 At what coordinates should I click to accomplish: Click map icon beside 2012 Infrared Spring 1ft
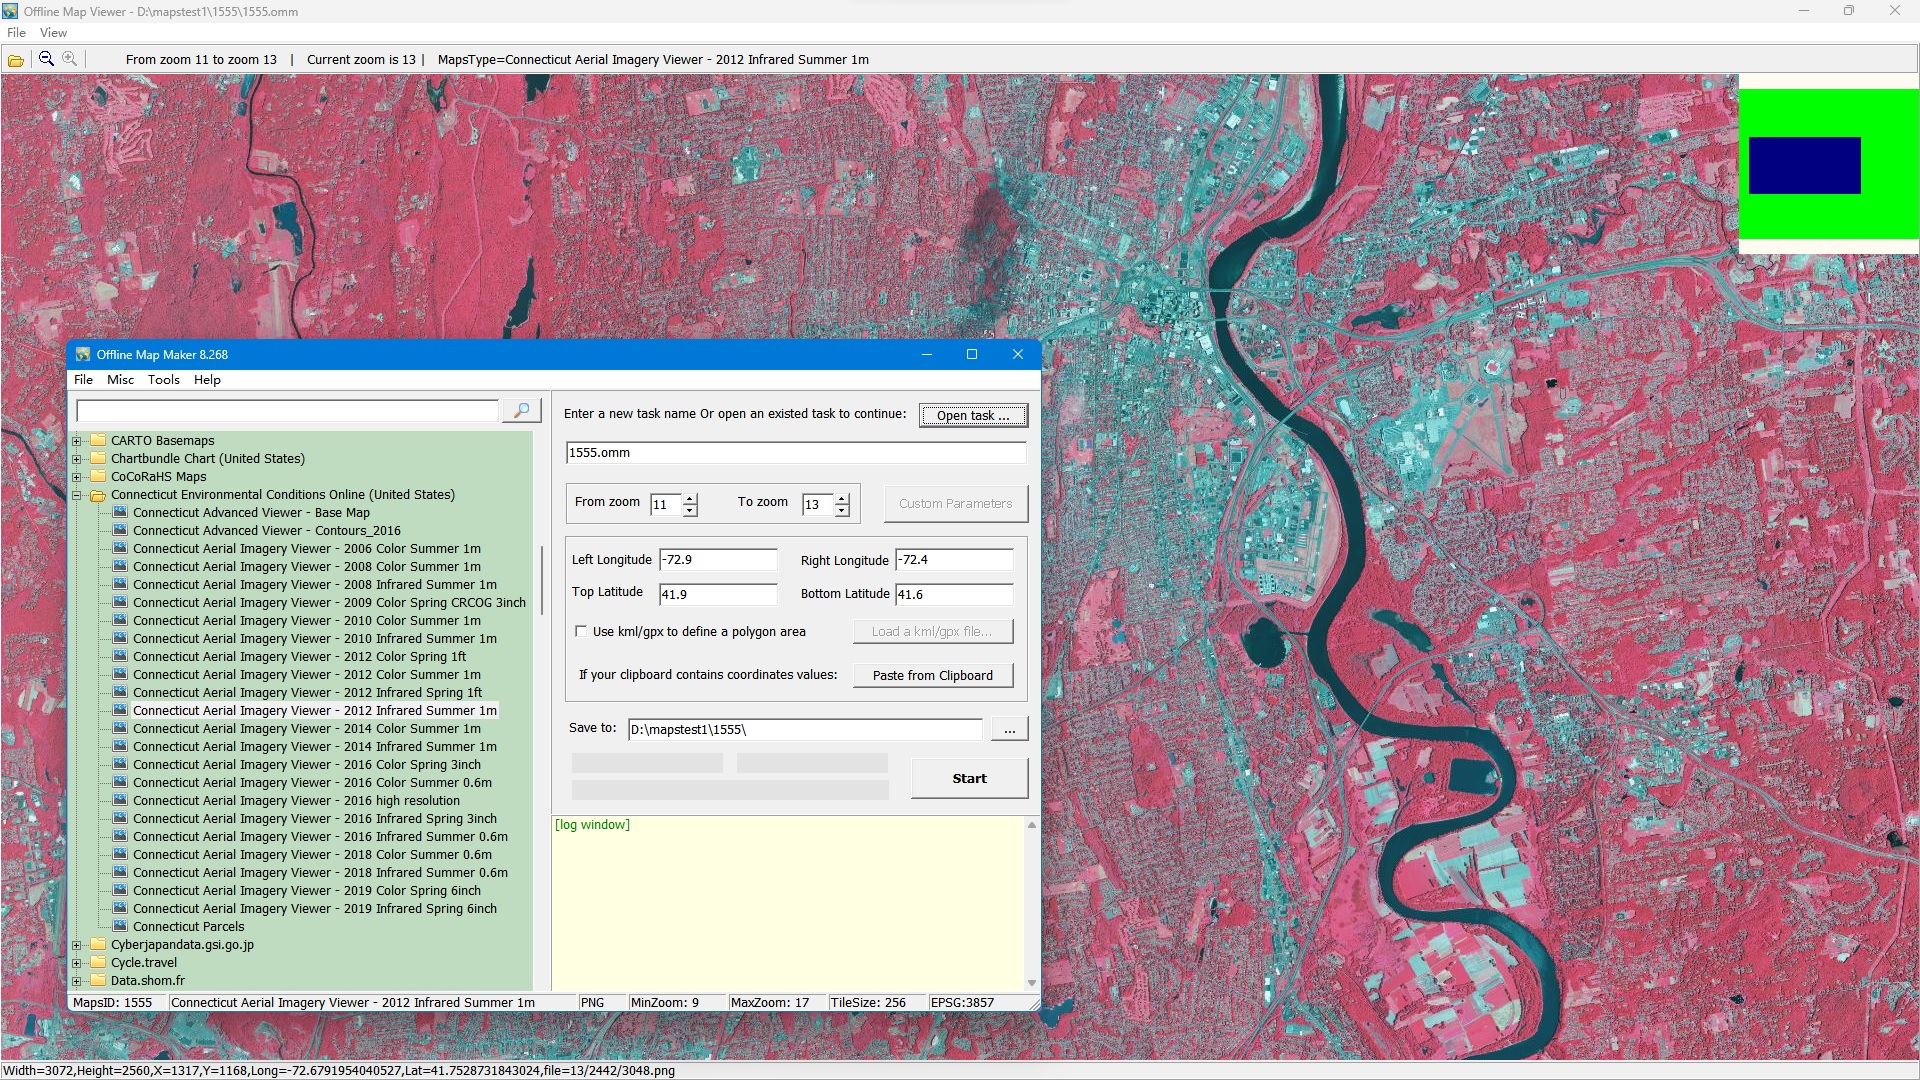(121, 692)
